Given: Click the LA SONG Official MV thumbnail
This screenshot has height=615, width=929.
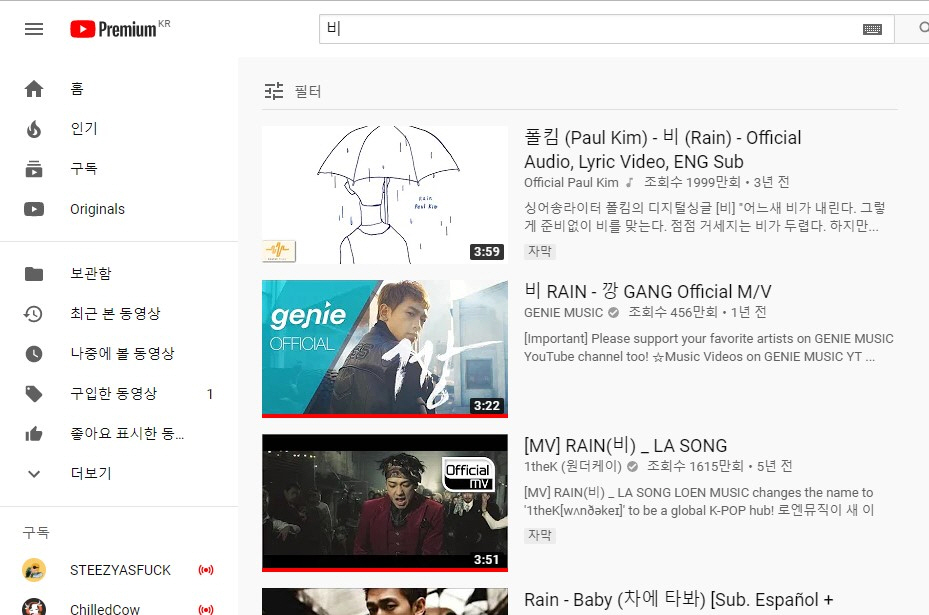Looking at the screenshot, I should pos(385,502).
